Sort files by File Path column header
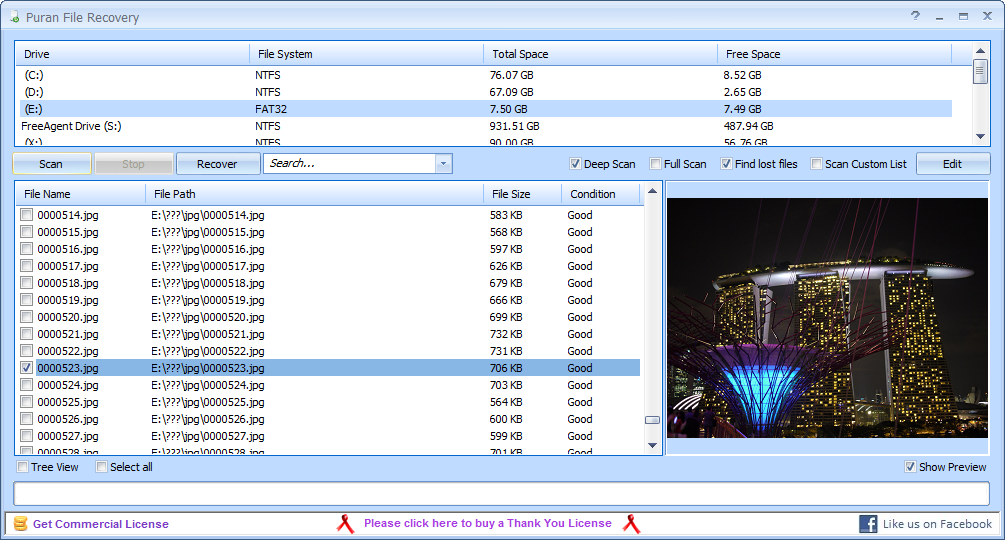 [315, 194]
